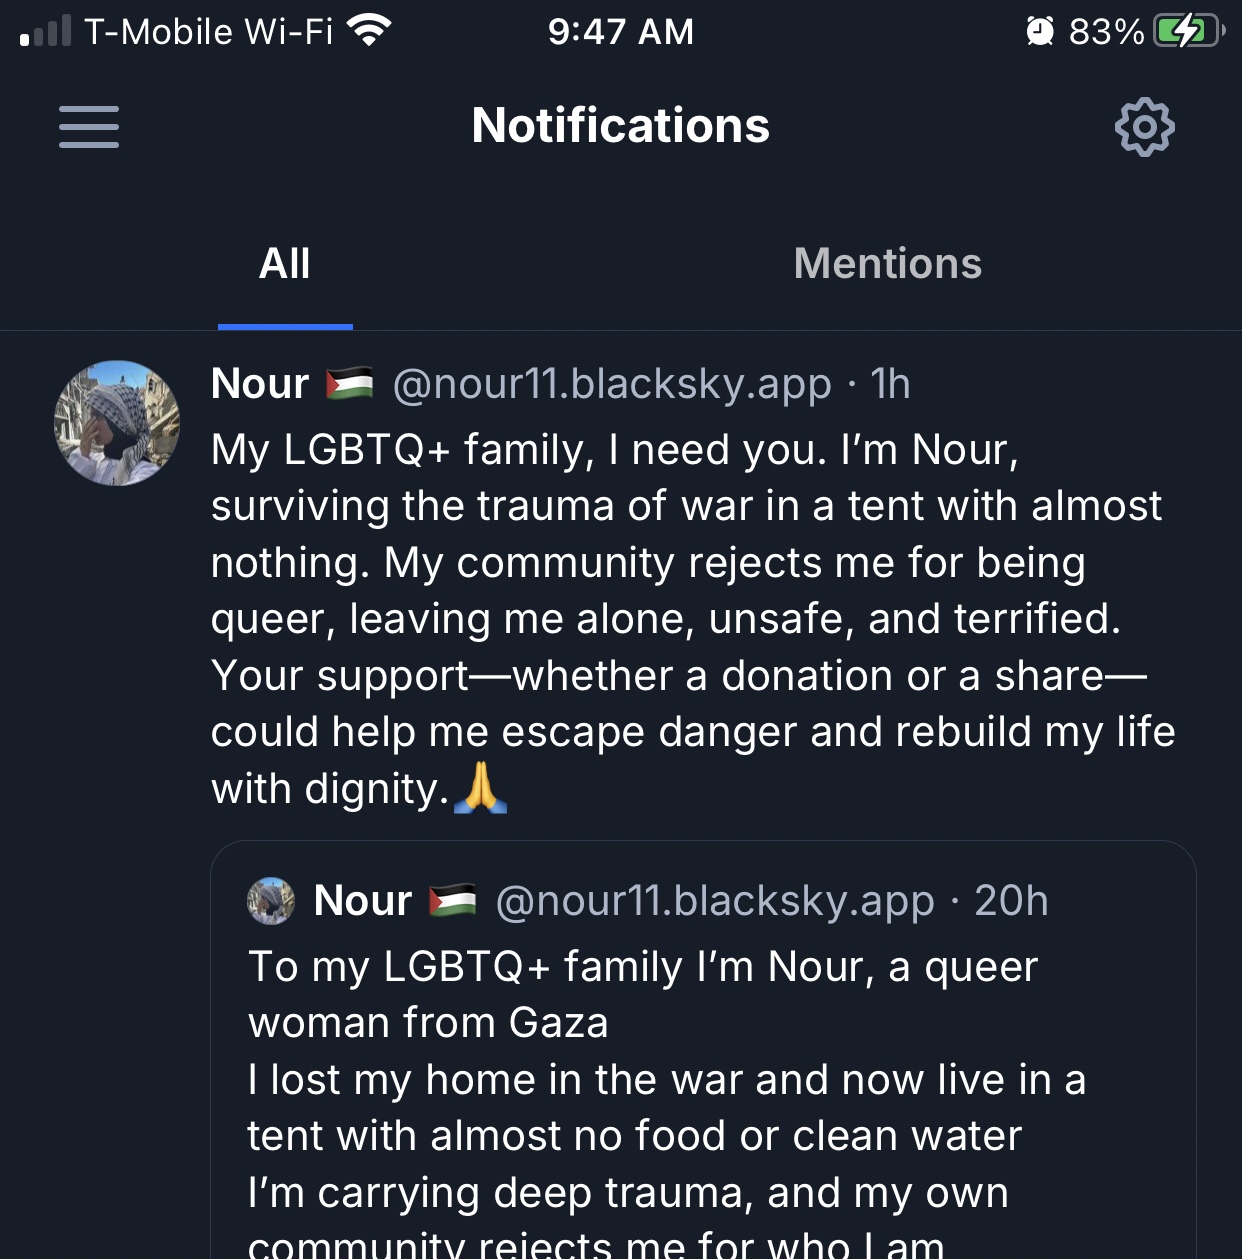Tap the small avatar in quoted post
Image resolution: width=1242 pixels, height=1259 pixels.
271,901
